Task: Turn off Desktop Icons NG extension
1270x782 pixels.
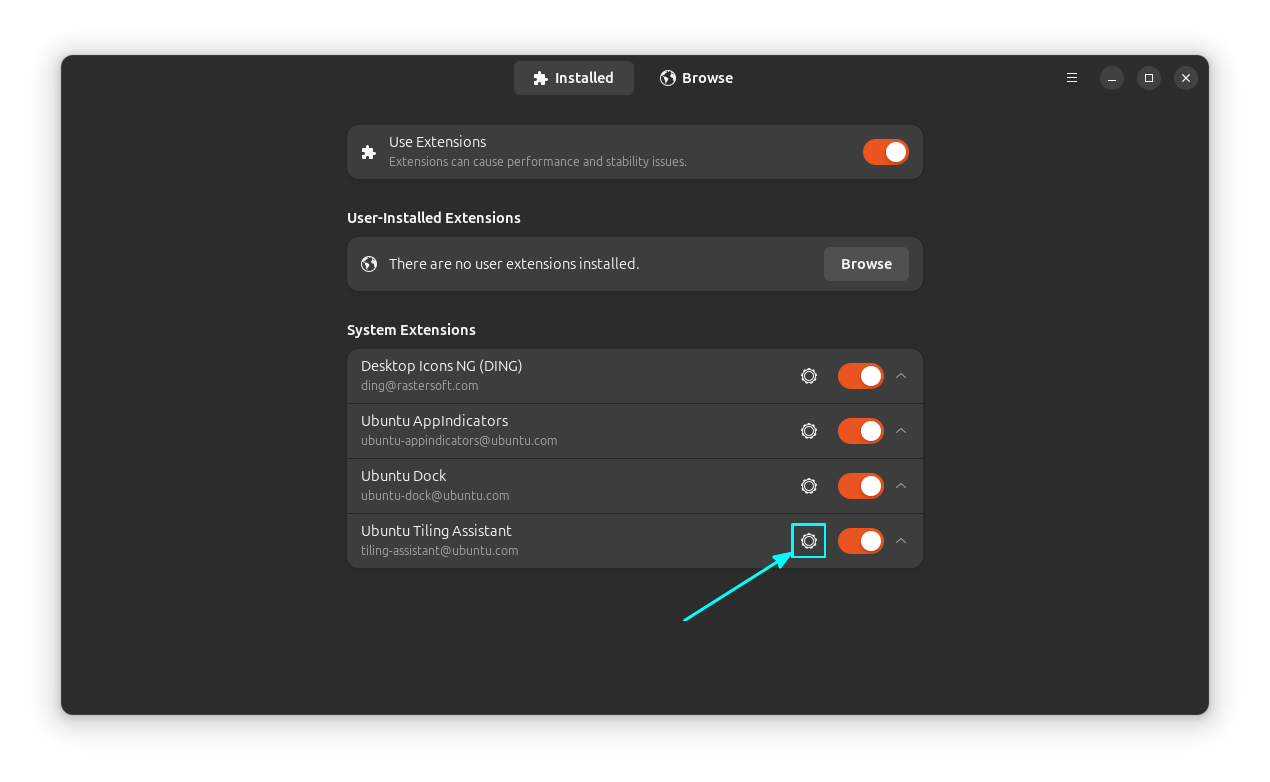Action: [x=860, y=376]
